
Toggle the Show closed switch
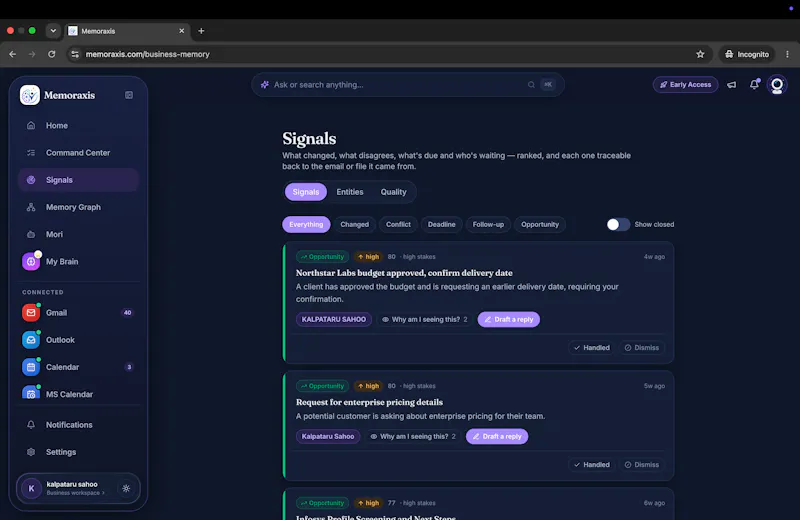(x=618, y=225)
